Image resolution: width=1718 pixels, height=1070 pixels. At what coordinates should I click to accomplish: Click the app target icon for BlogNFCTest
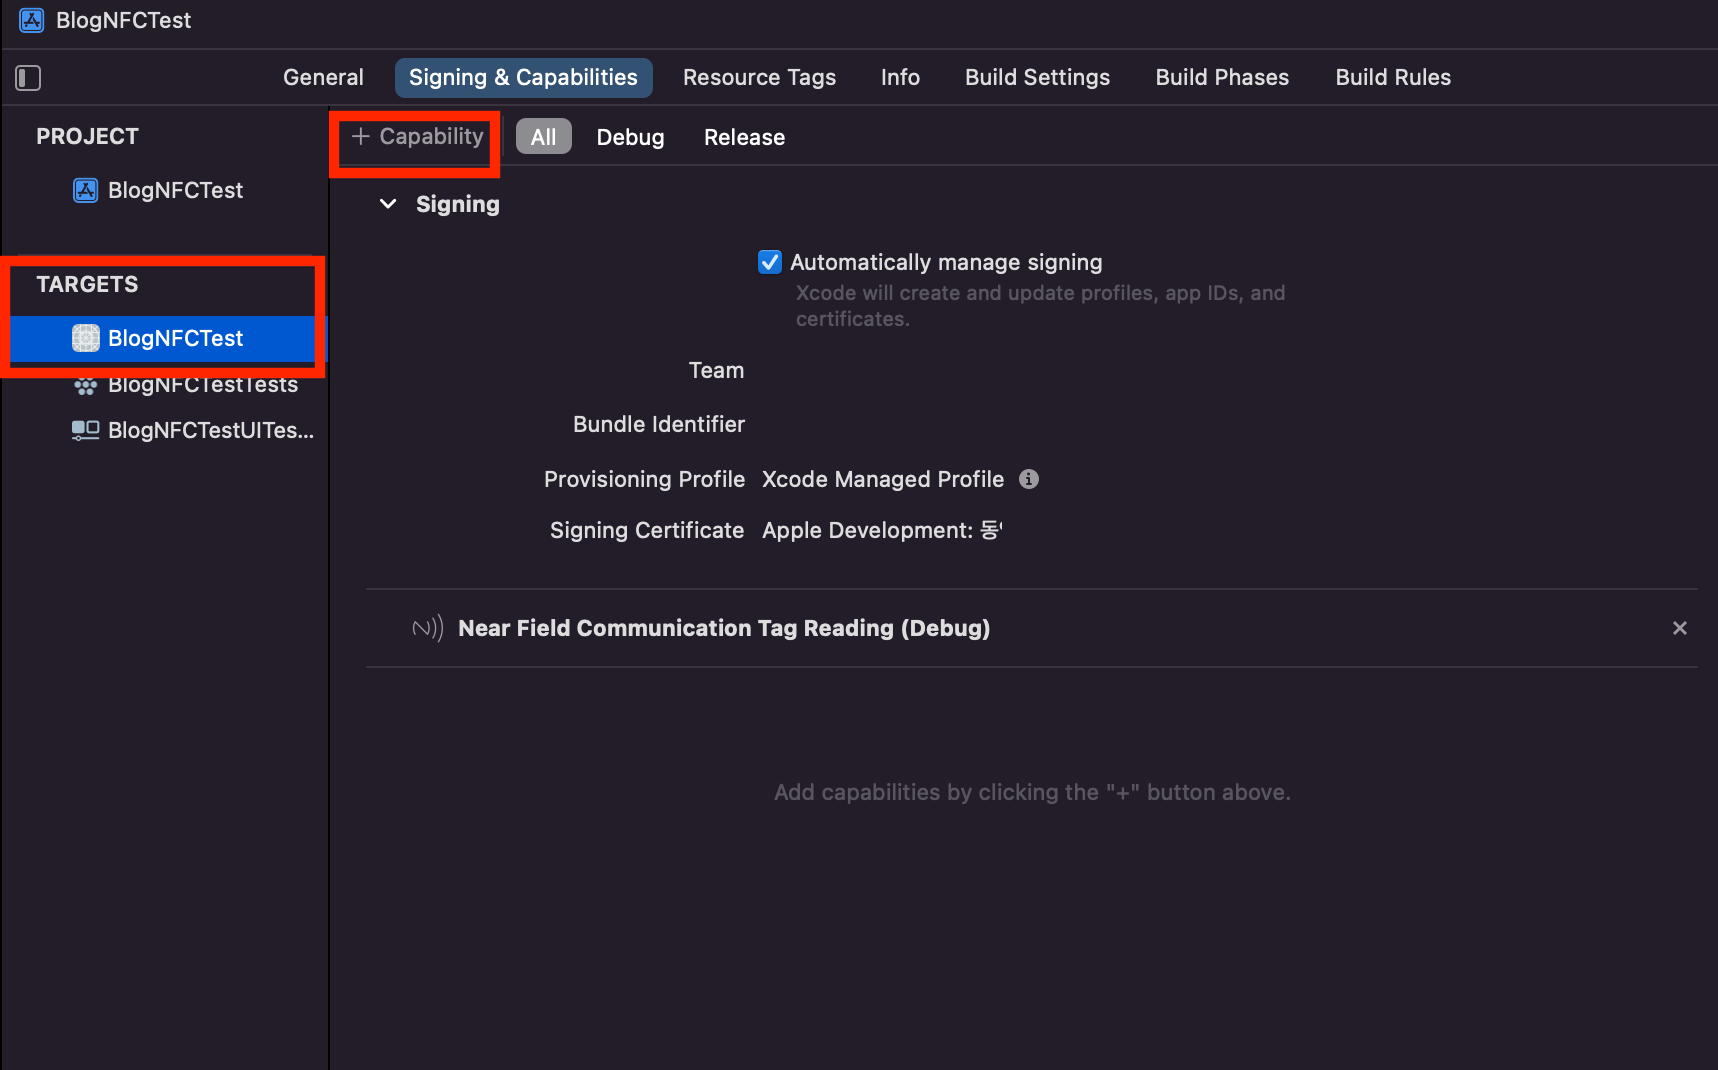click(86, 338)
